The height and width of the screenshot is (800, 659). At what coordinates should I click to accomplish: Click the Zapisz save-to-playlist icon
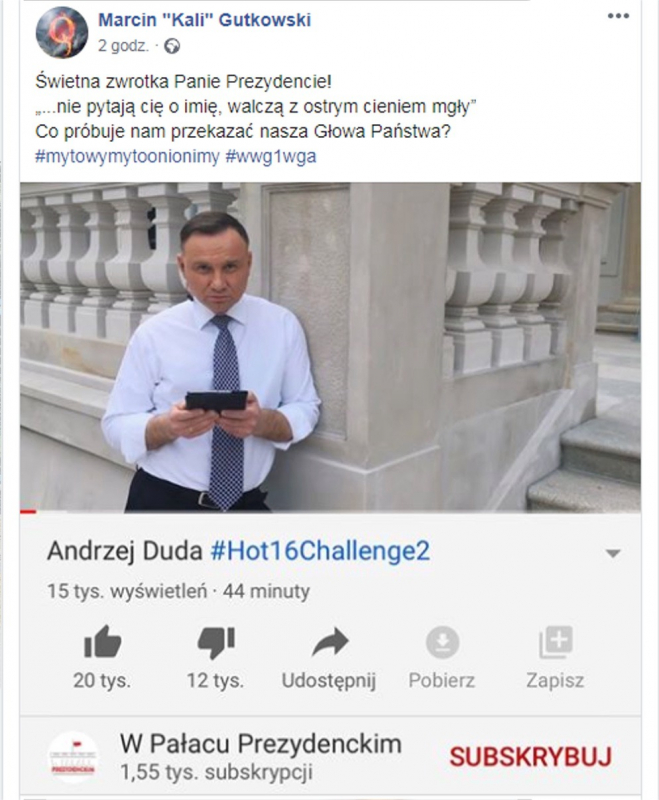pyautogui.click(x=556, y=642)
